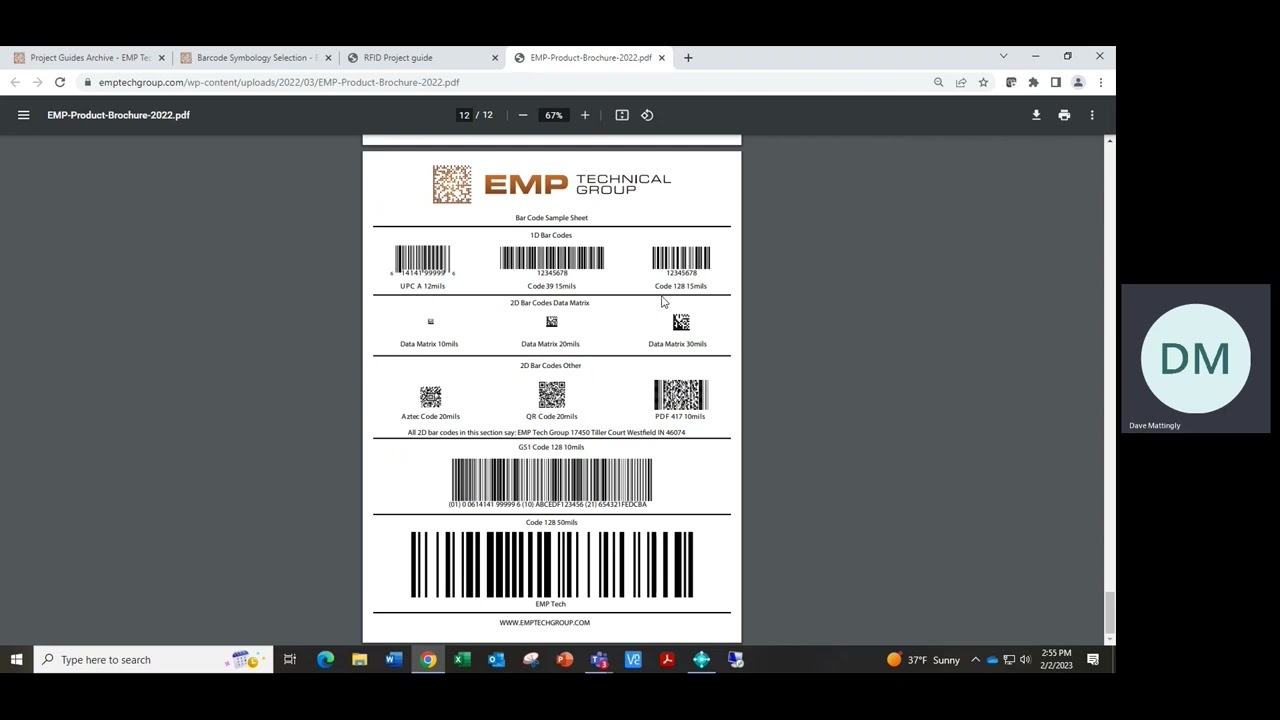Click the EMP Technical Group logo
Image resolution: width=1280 pixels, height=720 pixels.
point(552,184)
